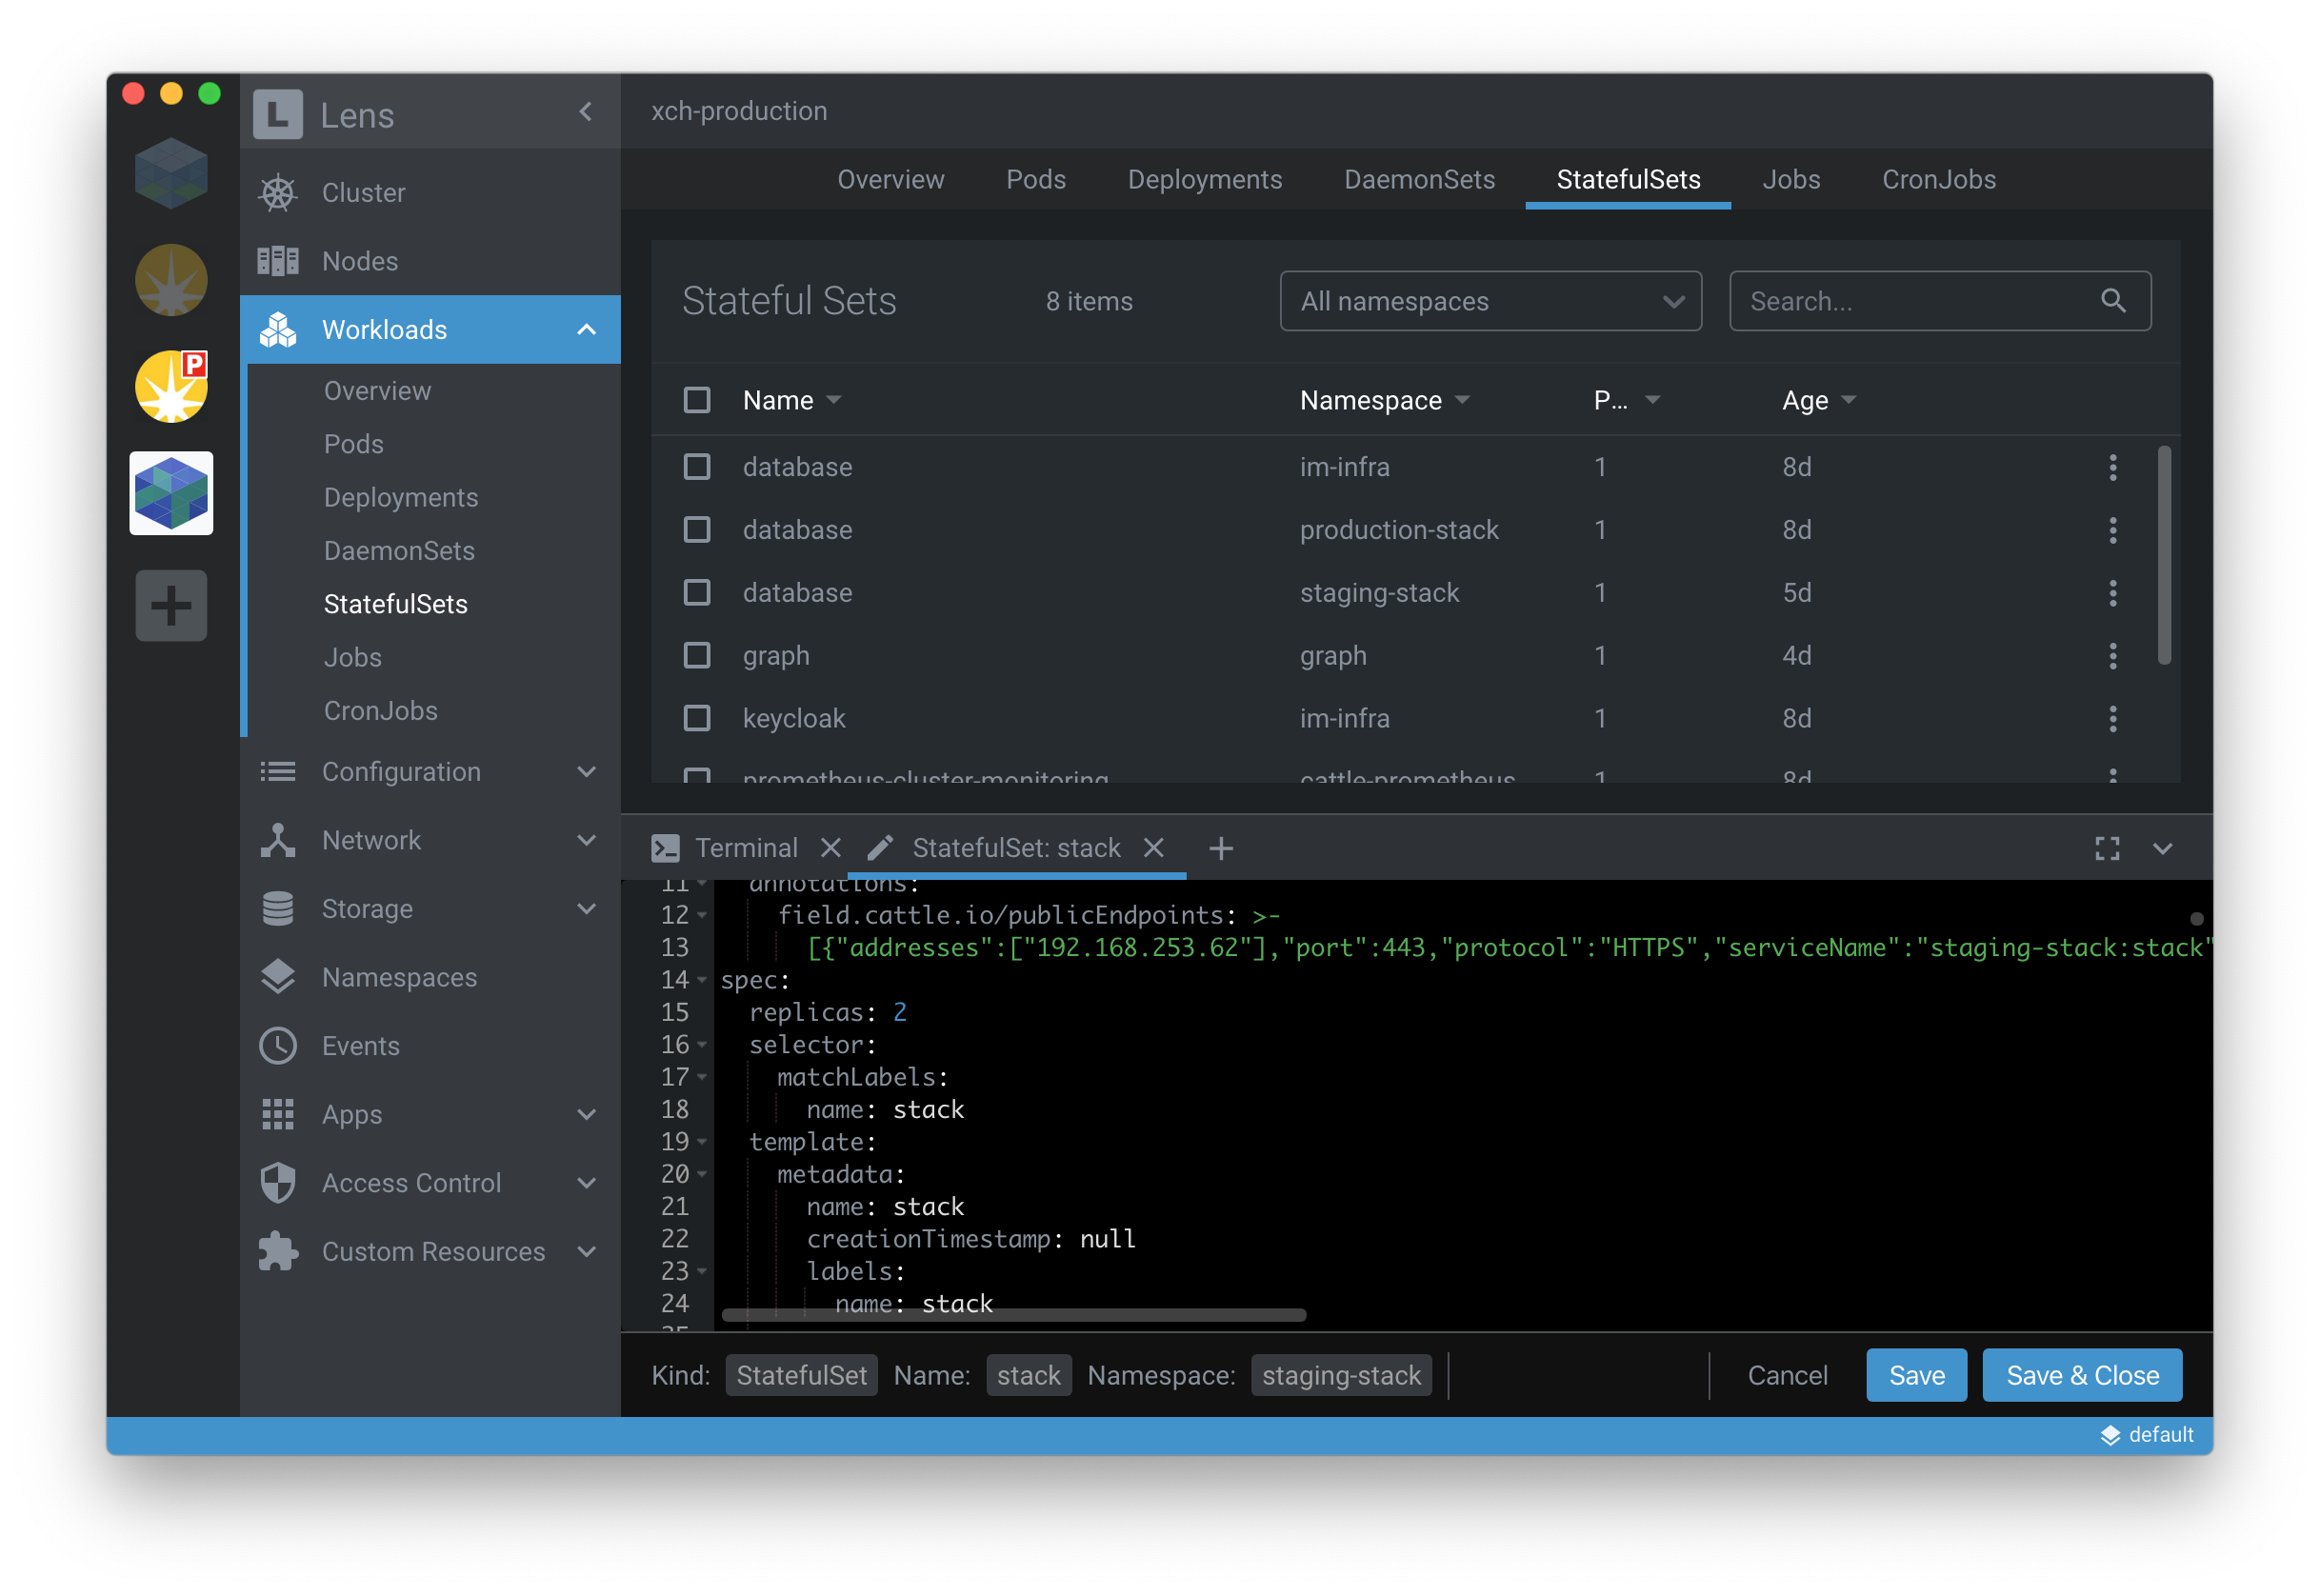Switch to the Deployments top tab
Viewport: 2320px width, 1596px height.
[x=1204, y=179]
